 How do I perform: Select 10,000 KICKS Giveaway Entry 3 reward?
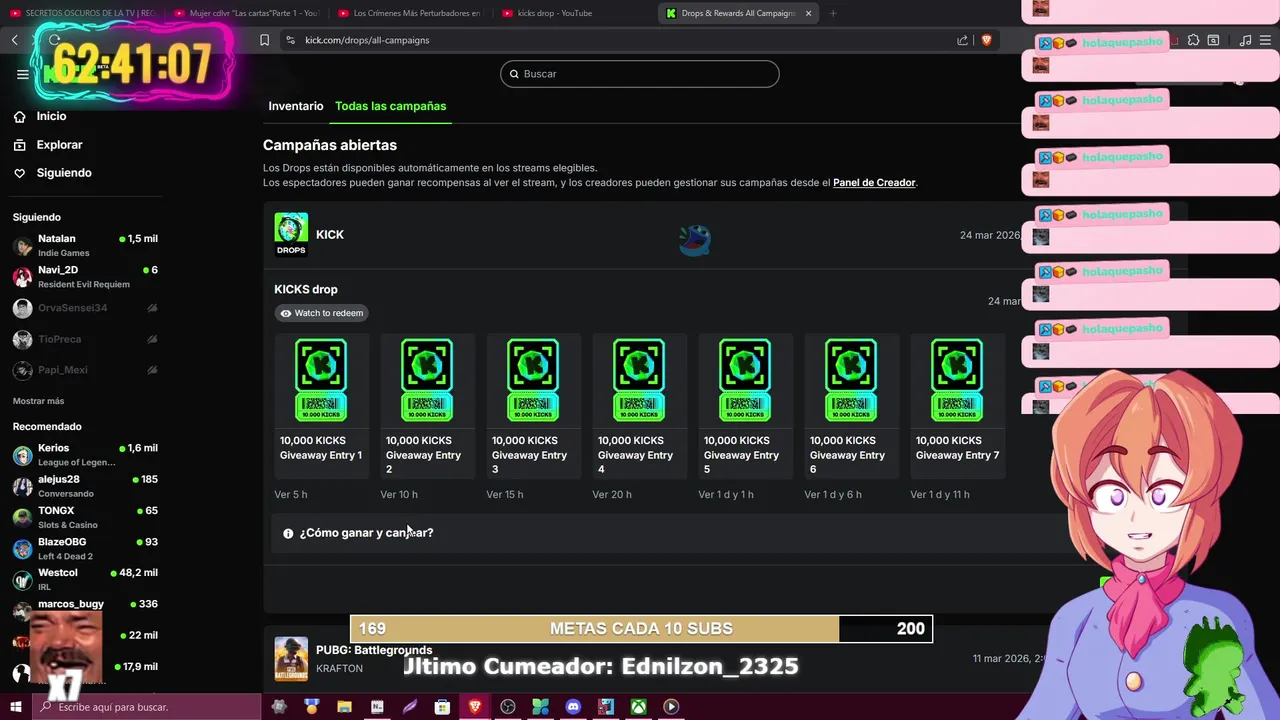coord(533,405)
